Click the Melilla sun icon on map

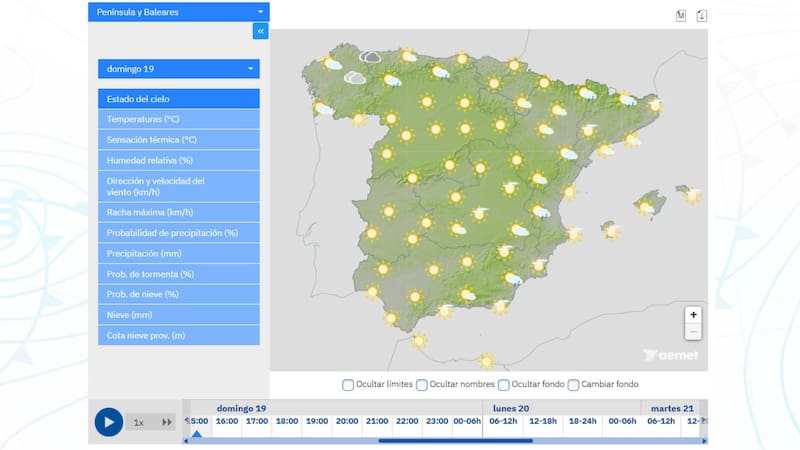pyautogui.click(x=487, y=361)
